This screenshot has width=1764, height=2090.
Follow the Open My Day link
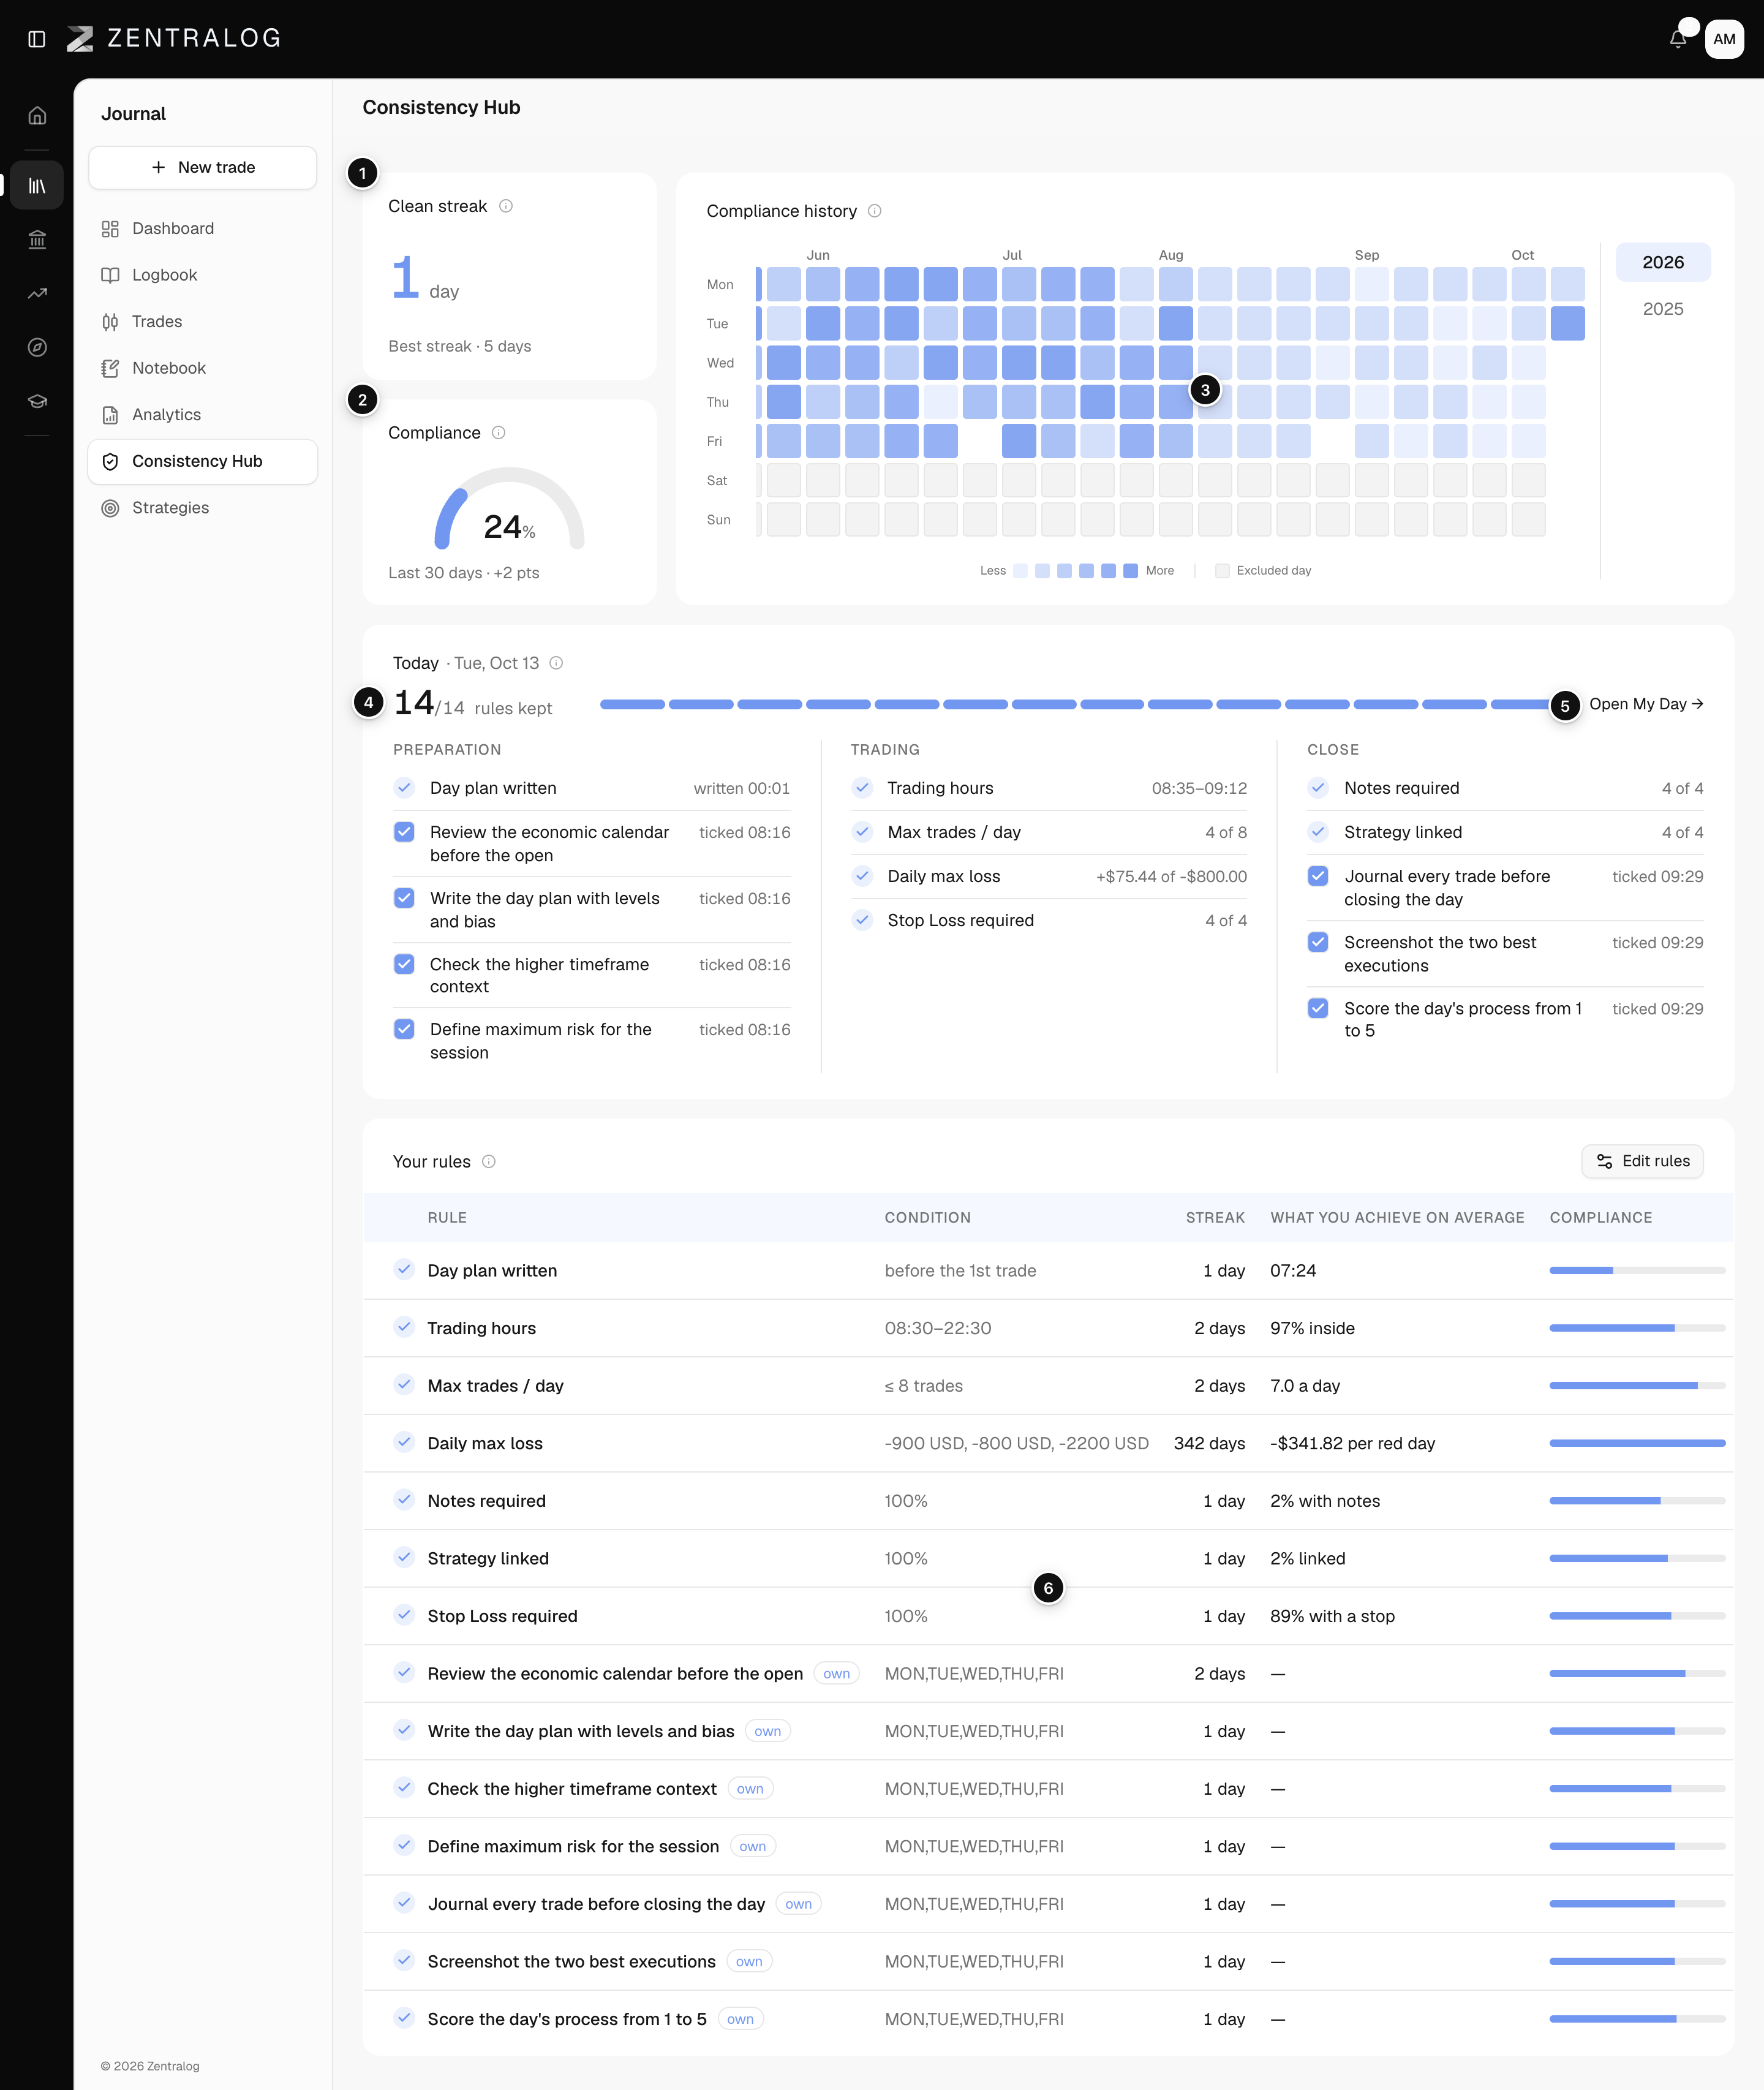coord(1646,704)
